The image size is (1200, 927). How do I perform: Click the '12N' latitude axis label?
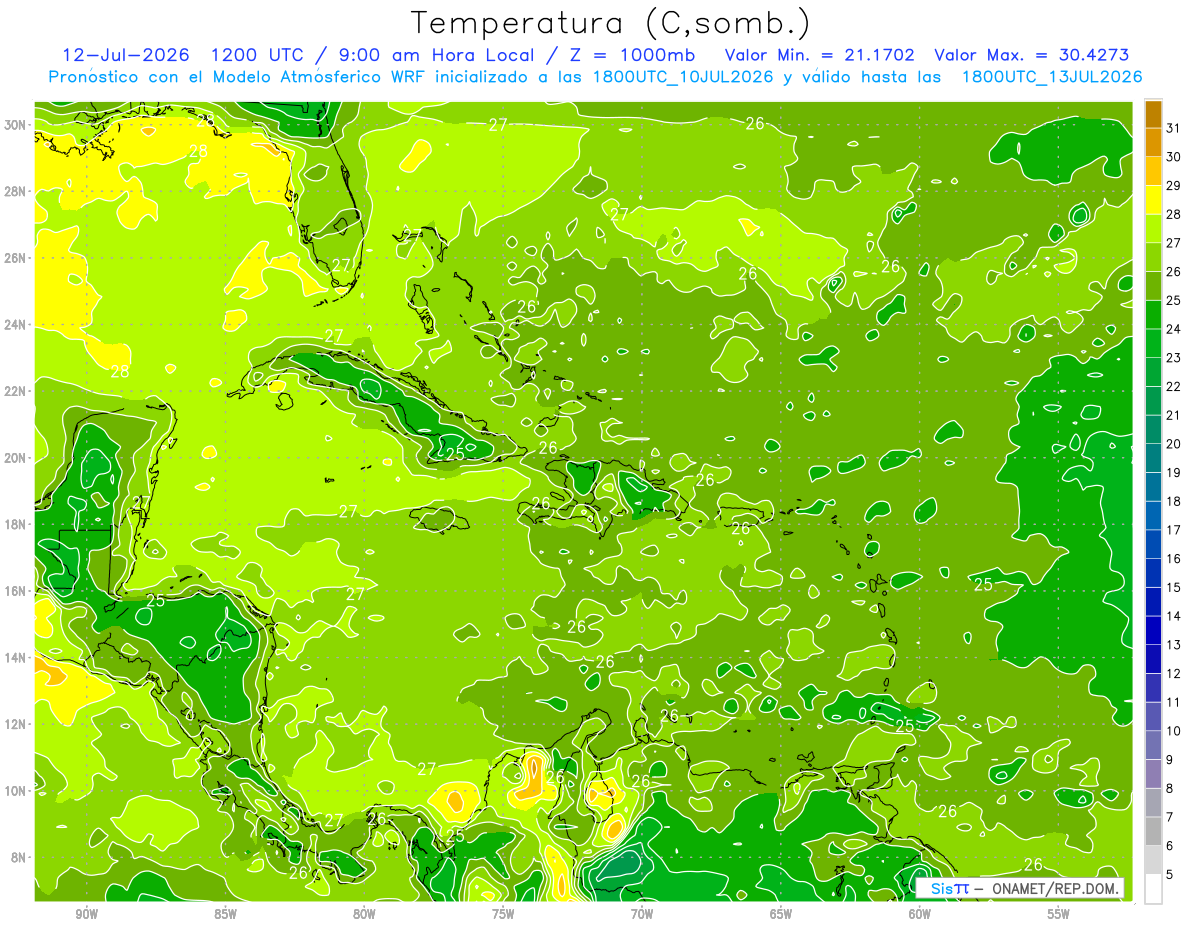[17, 723]
